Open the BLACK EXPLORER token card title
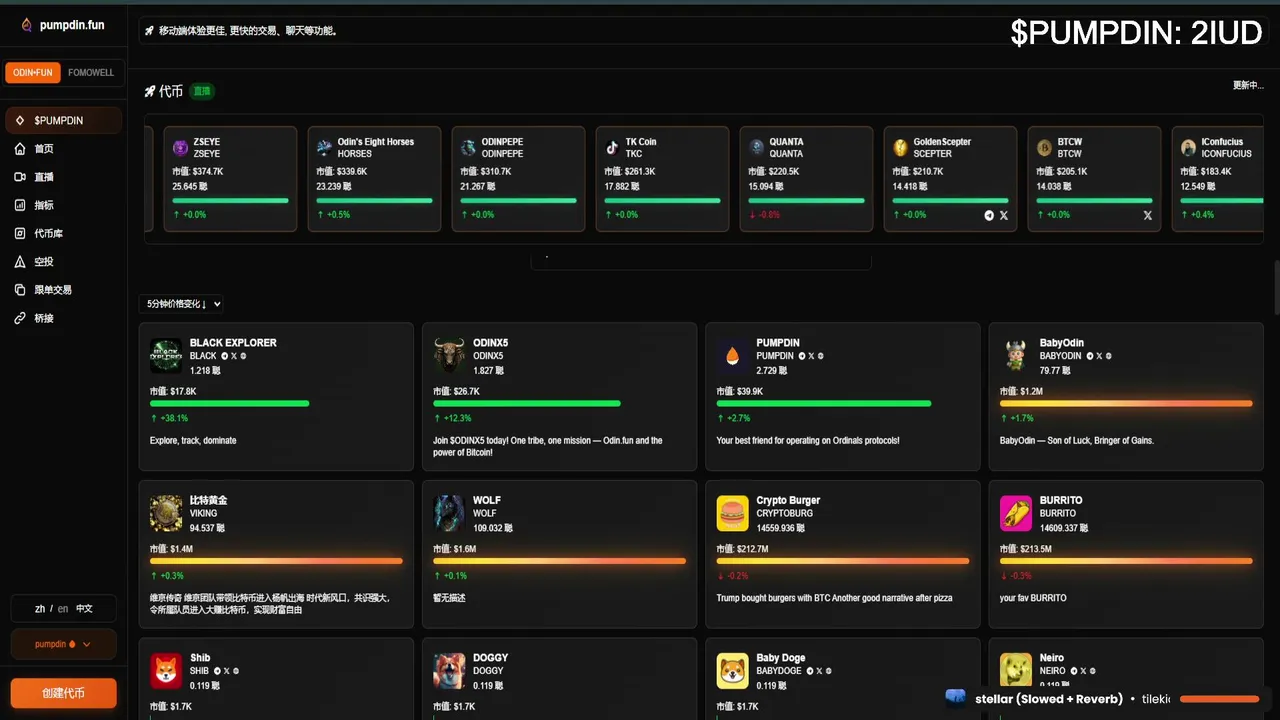This screenshot has height=720, width=1280. tap(233, 343)
